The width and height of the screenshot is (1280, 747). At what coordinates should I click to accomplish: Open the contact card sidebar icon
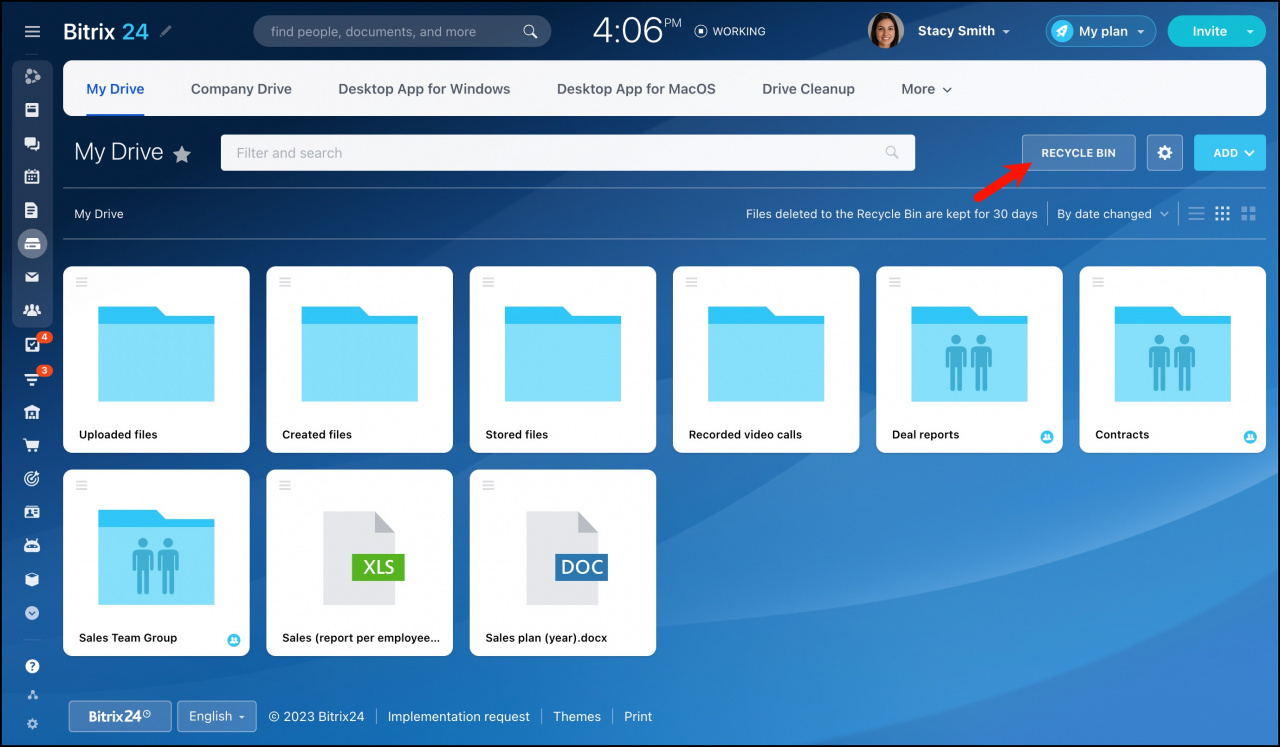coord(32,512)
